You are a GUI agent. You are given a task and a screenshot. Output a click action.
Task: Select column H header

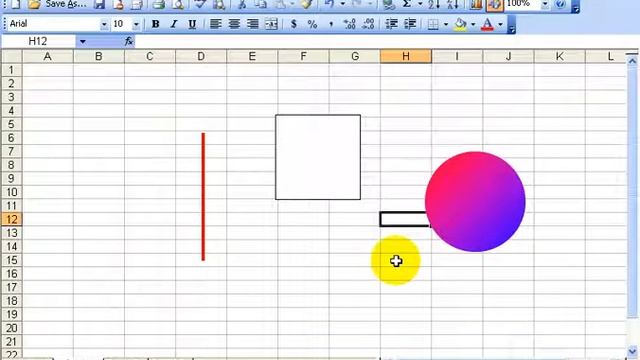pyautogui.click(x=406, y=56)
